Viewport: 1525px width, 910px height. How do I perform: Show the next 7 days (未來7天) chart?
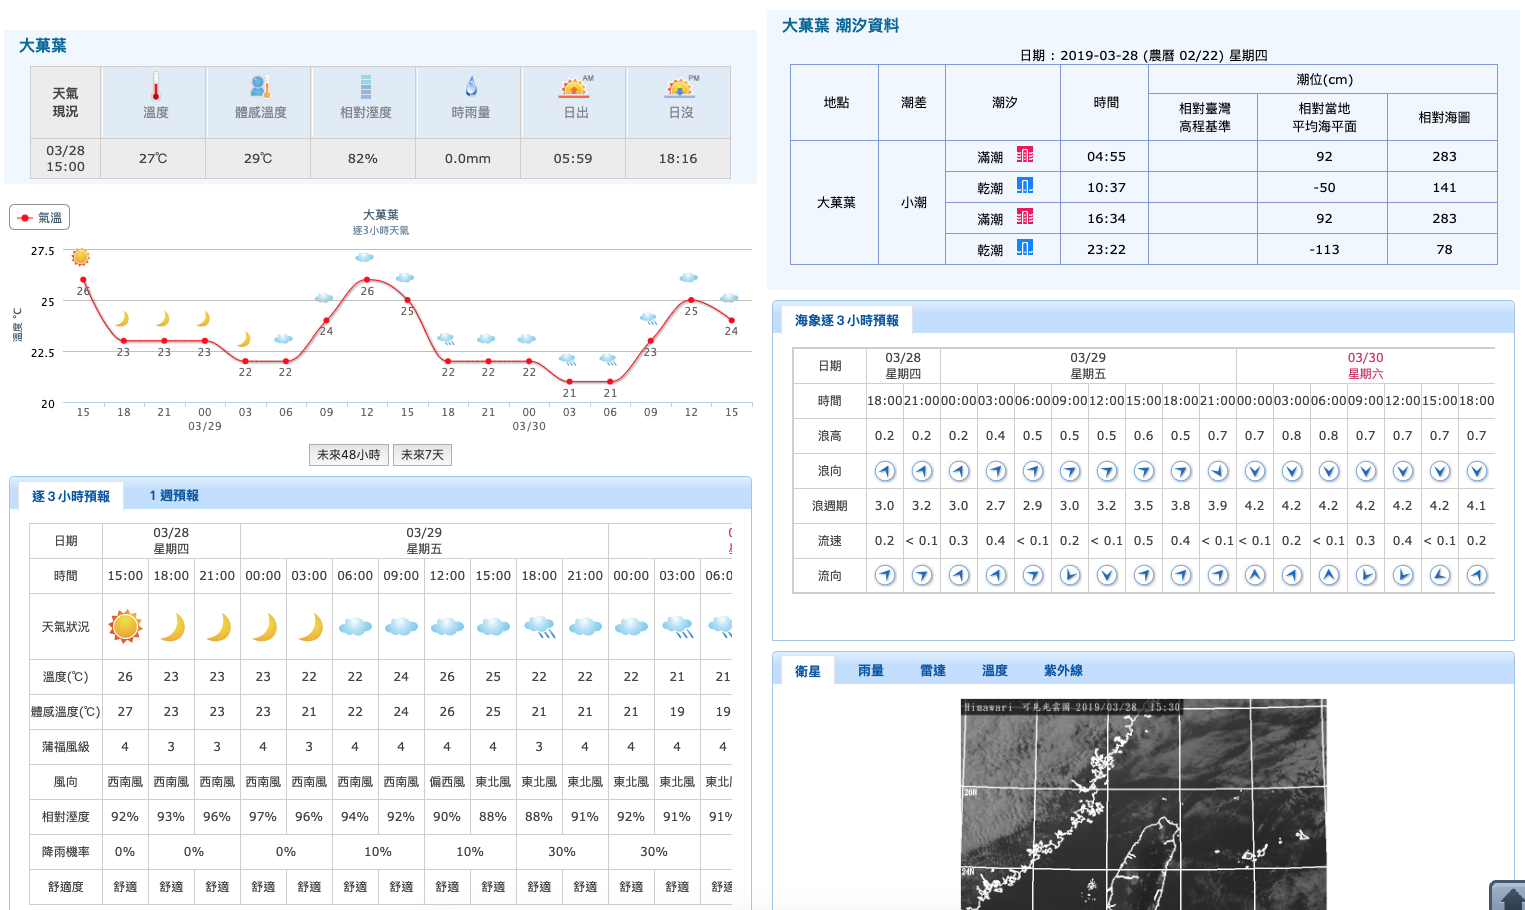tap(422, 455)
